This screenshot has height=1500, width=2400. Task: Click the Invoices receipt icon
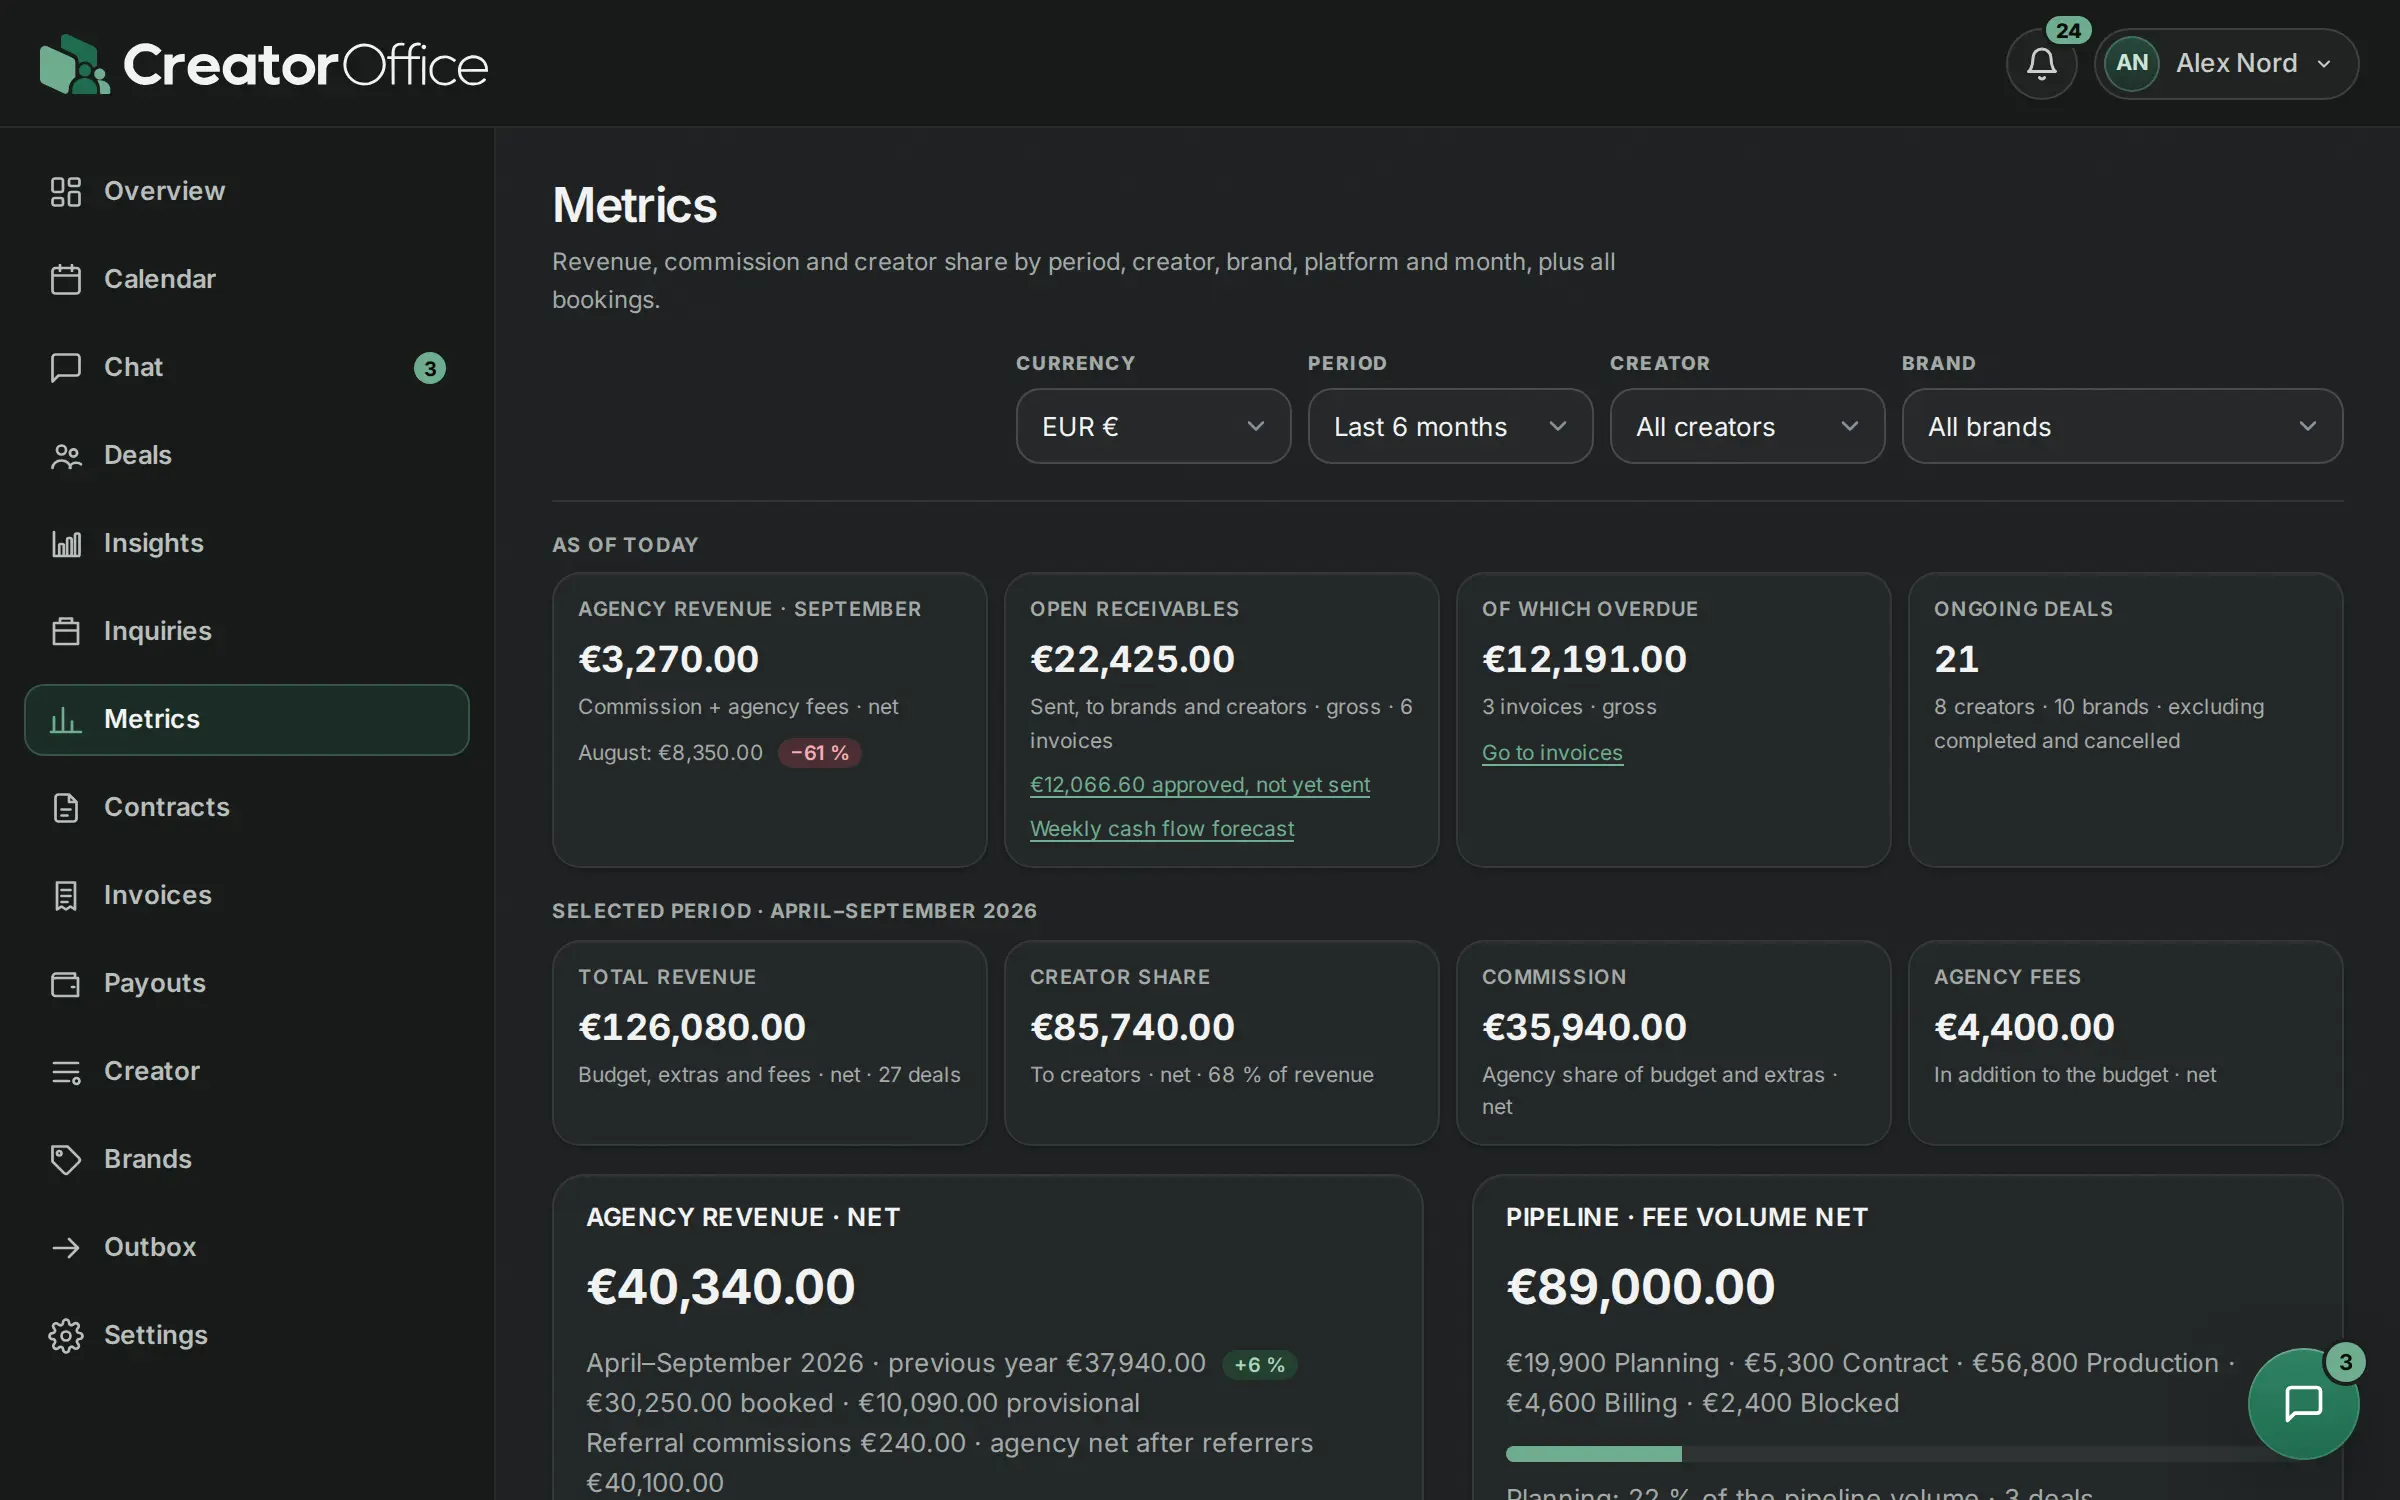pos(66,895)
